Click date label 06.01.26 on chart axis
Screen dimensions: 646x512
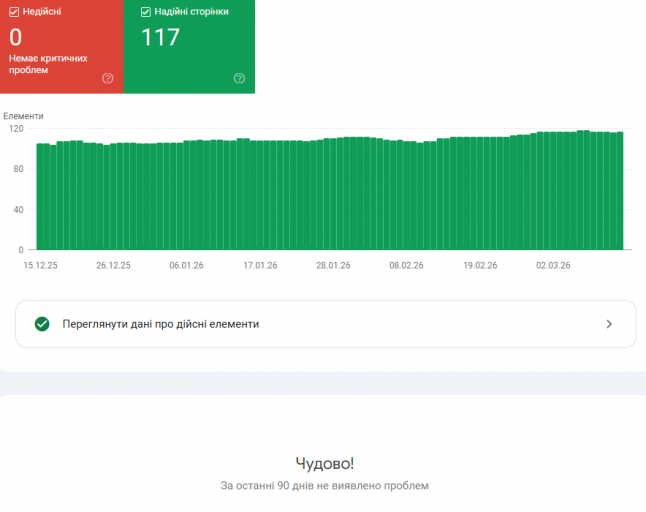(186, 265)
